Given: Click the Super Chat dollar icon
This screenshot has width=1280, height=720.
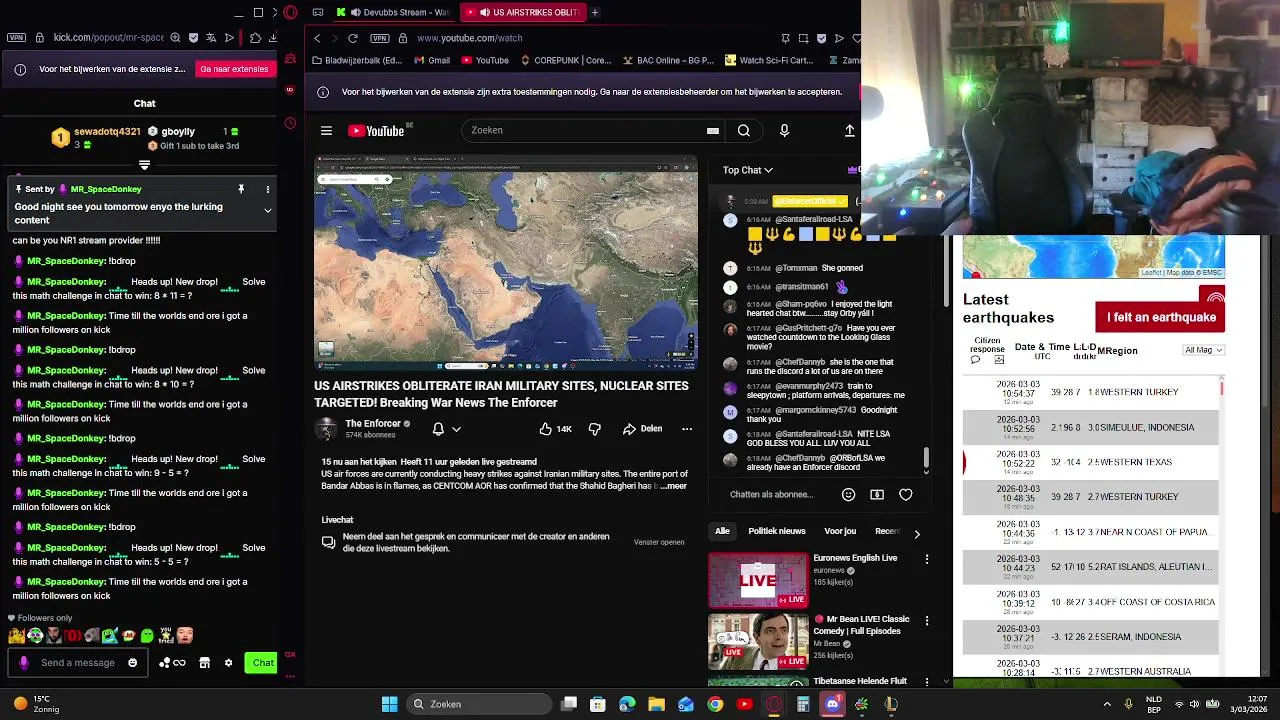Looking at the screenshot, I should [877, 494].
